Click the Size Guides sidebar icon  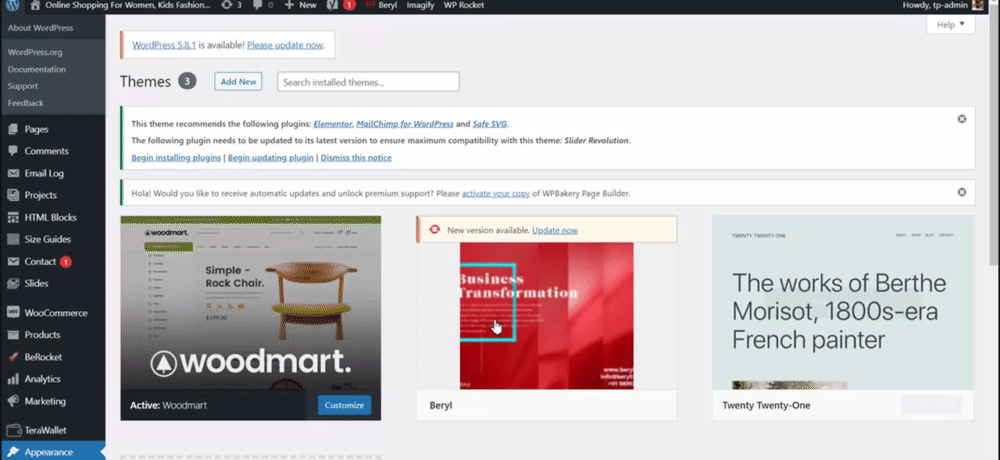pyautogui.click(x=13, y=239)
